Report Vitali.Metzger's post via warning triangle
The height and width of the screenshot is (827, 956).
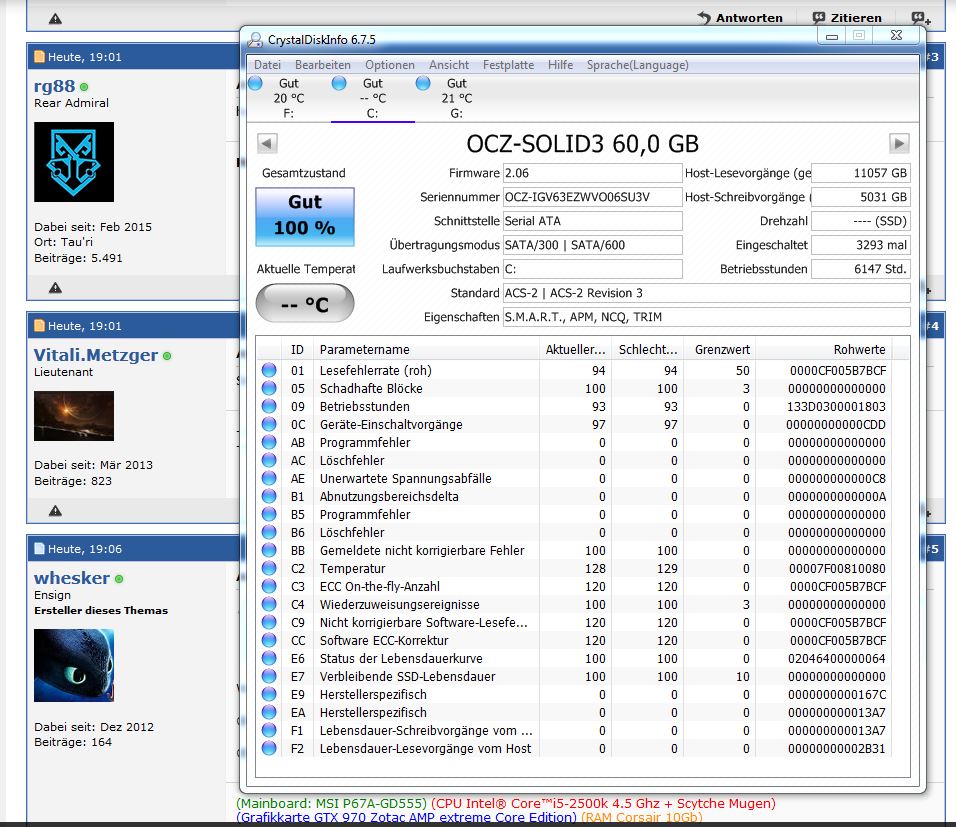[x=55, y=510]
